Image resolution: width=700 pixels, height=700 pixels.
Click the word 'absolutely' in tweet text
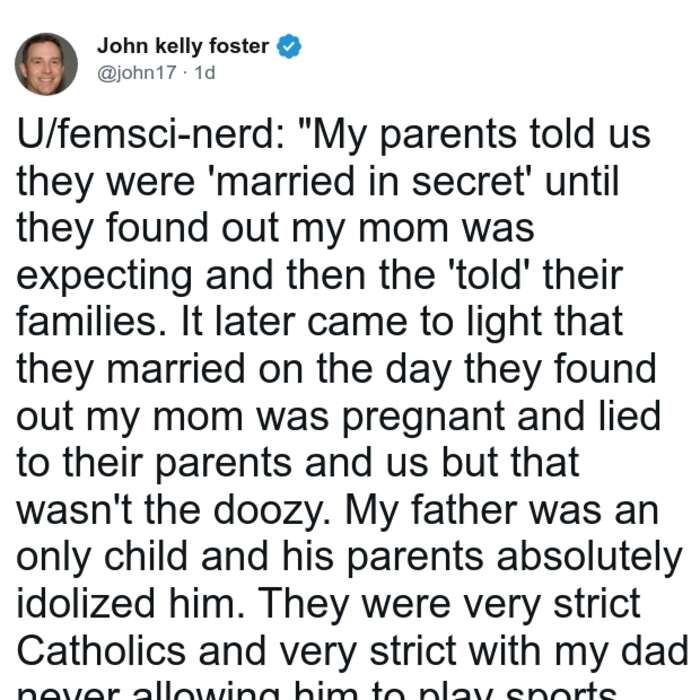coord(589,557)
